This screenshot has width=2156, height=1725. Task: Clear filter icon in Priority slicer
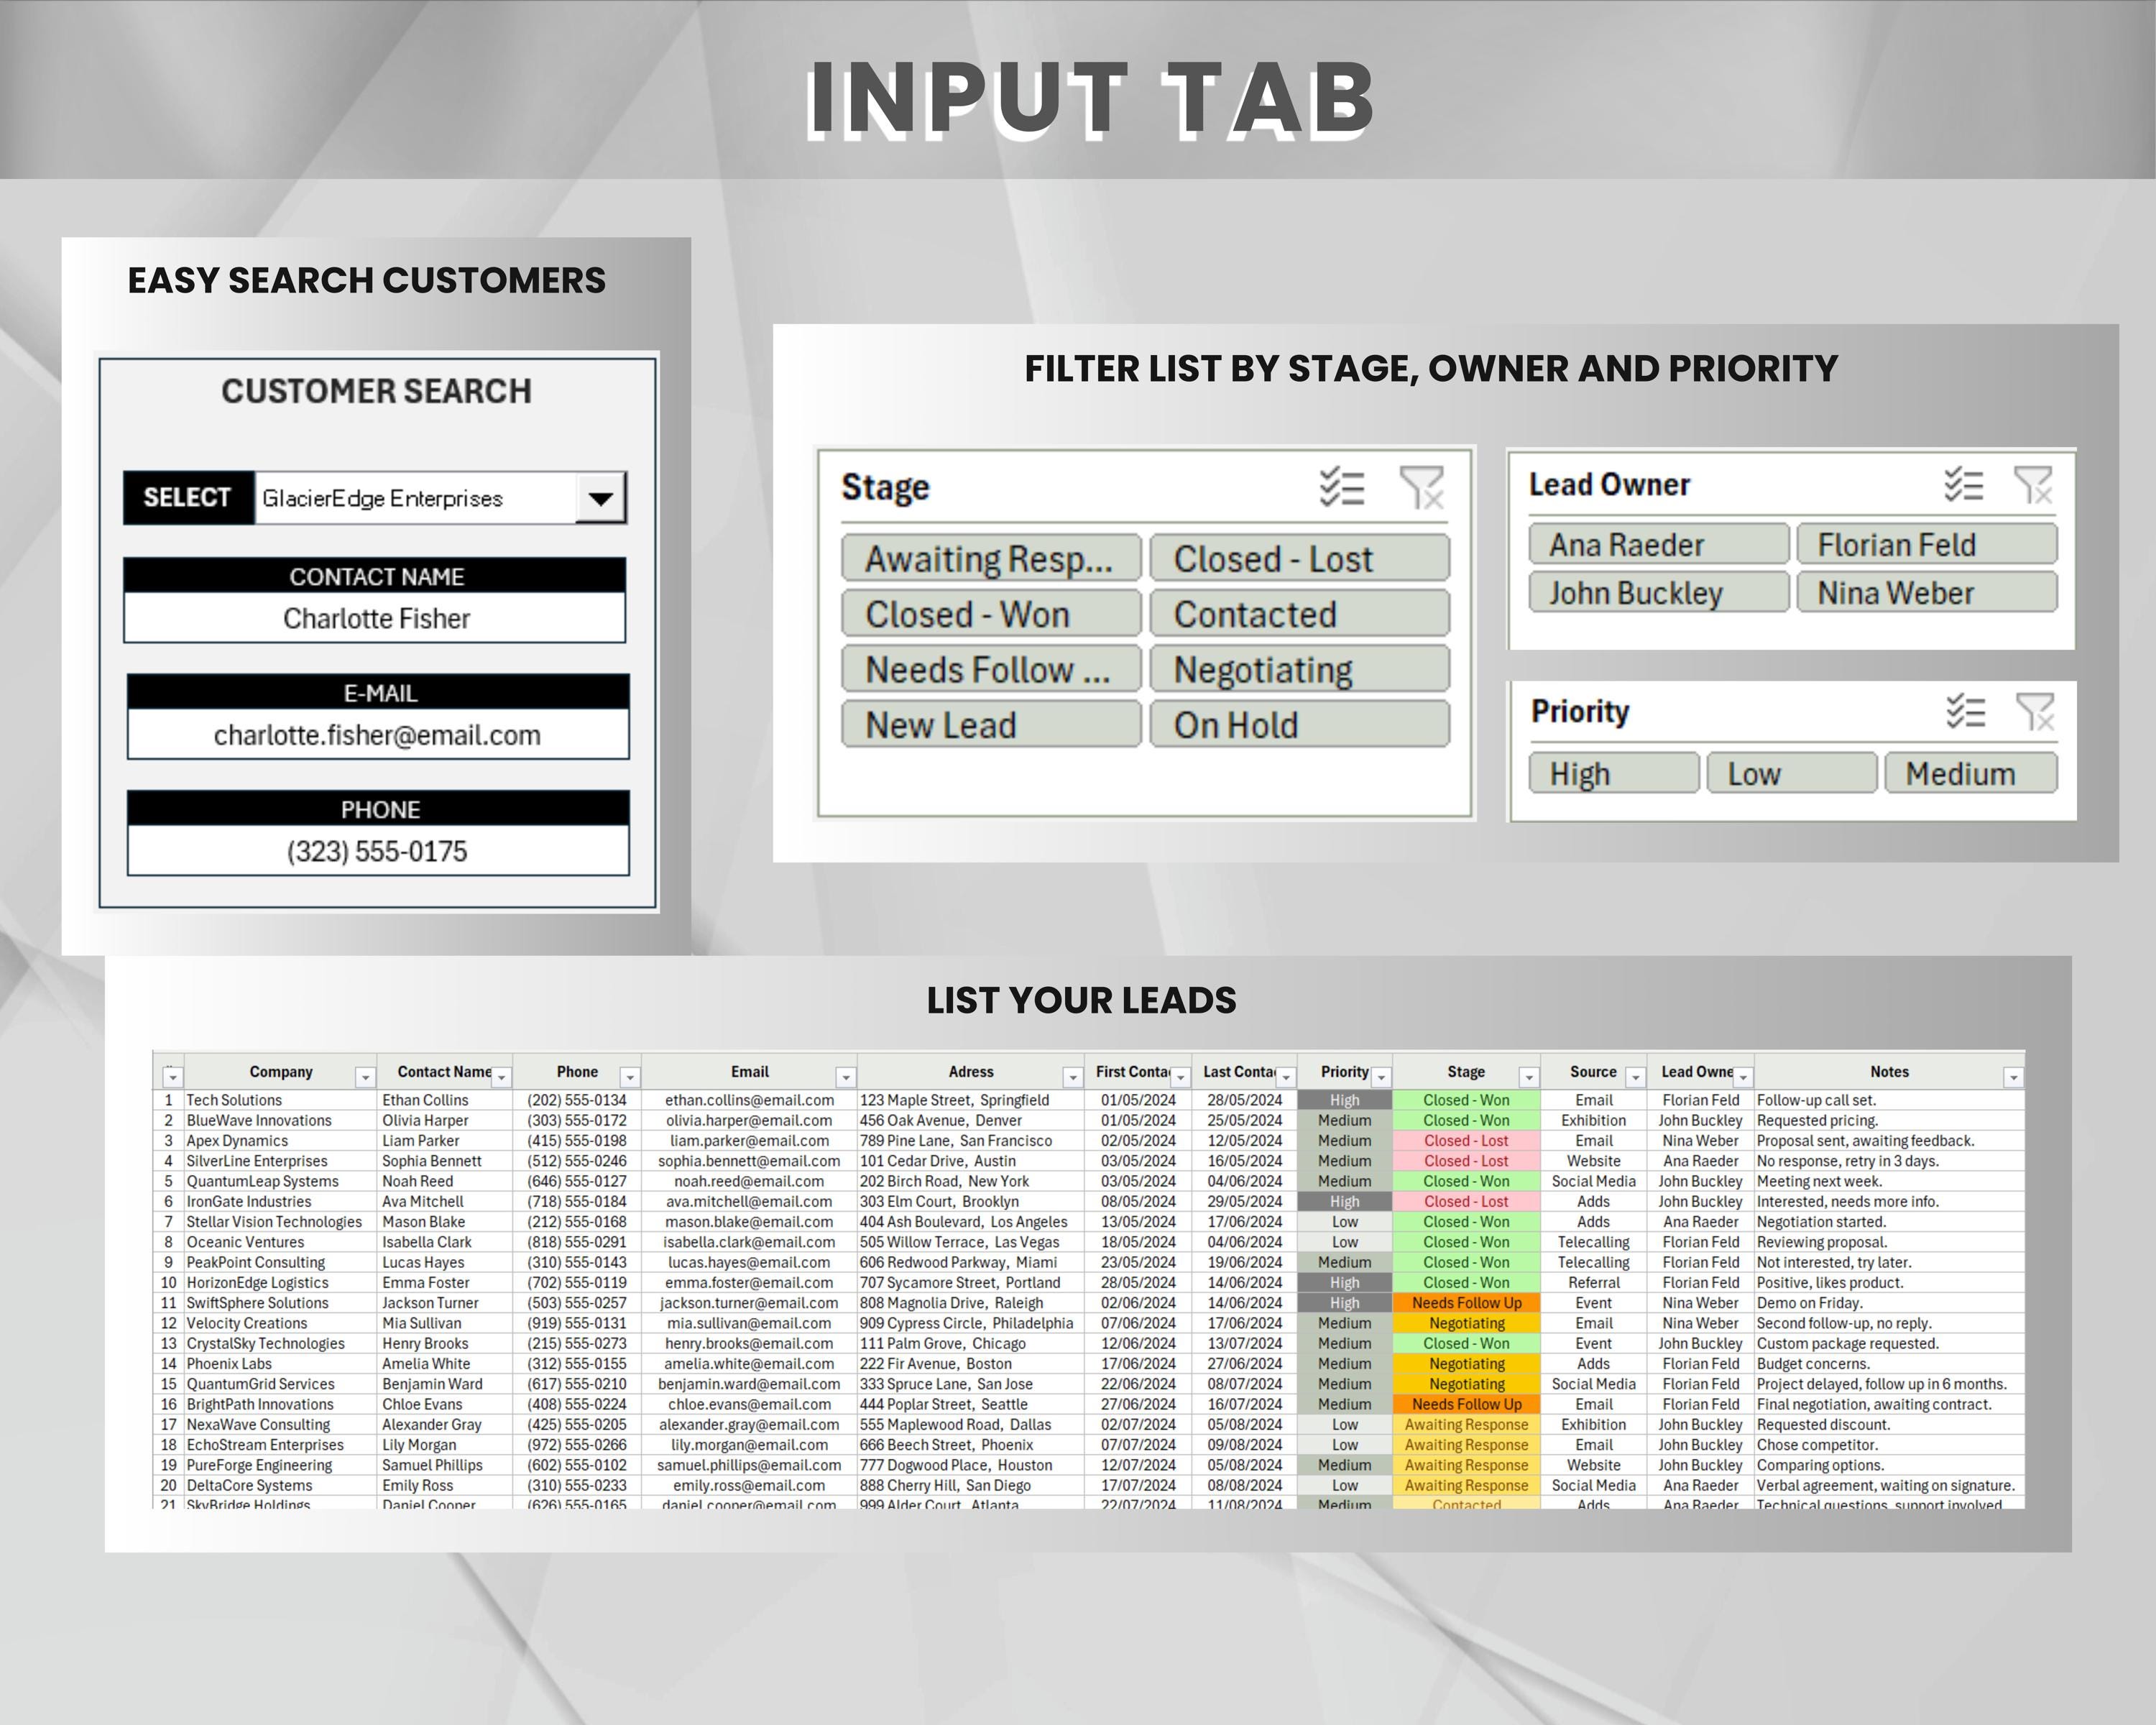tap(2035, 711)
